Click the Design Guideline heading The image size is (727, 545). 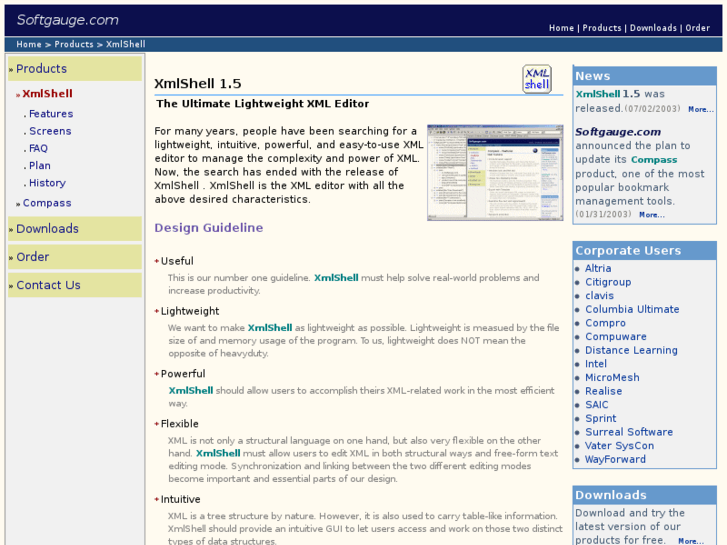pos(209,228)
